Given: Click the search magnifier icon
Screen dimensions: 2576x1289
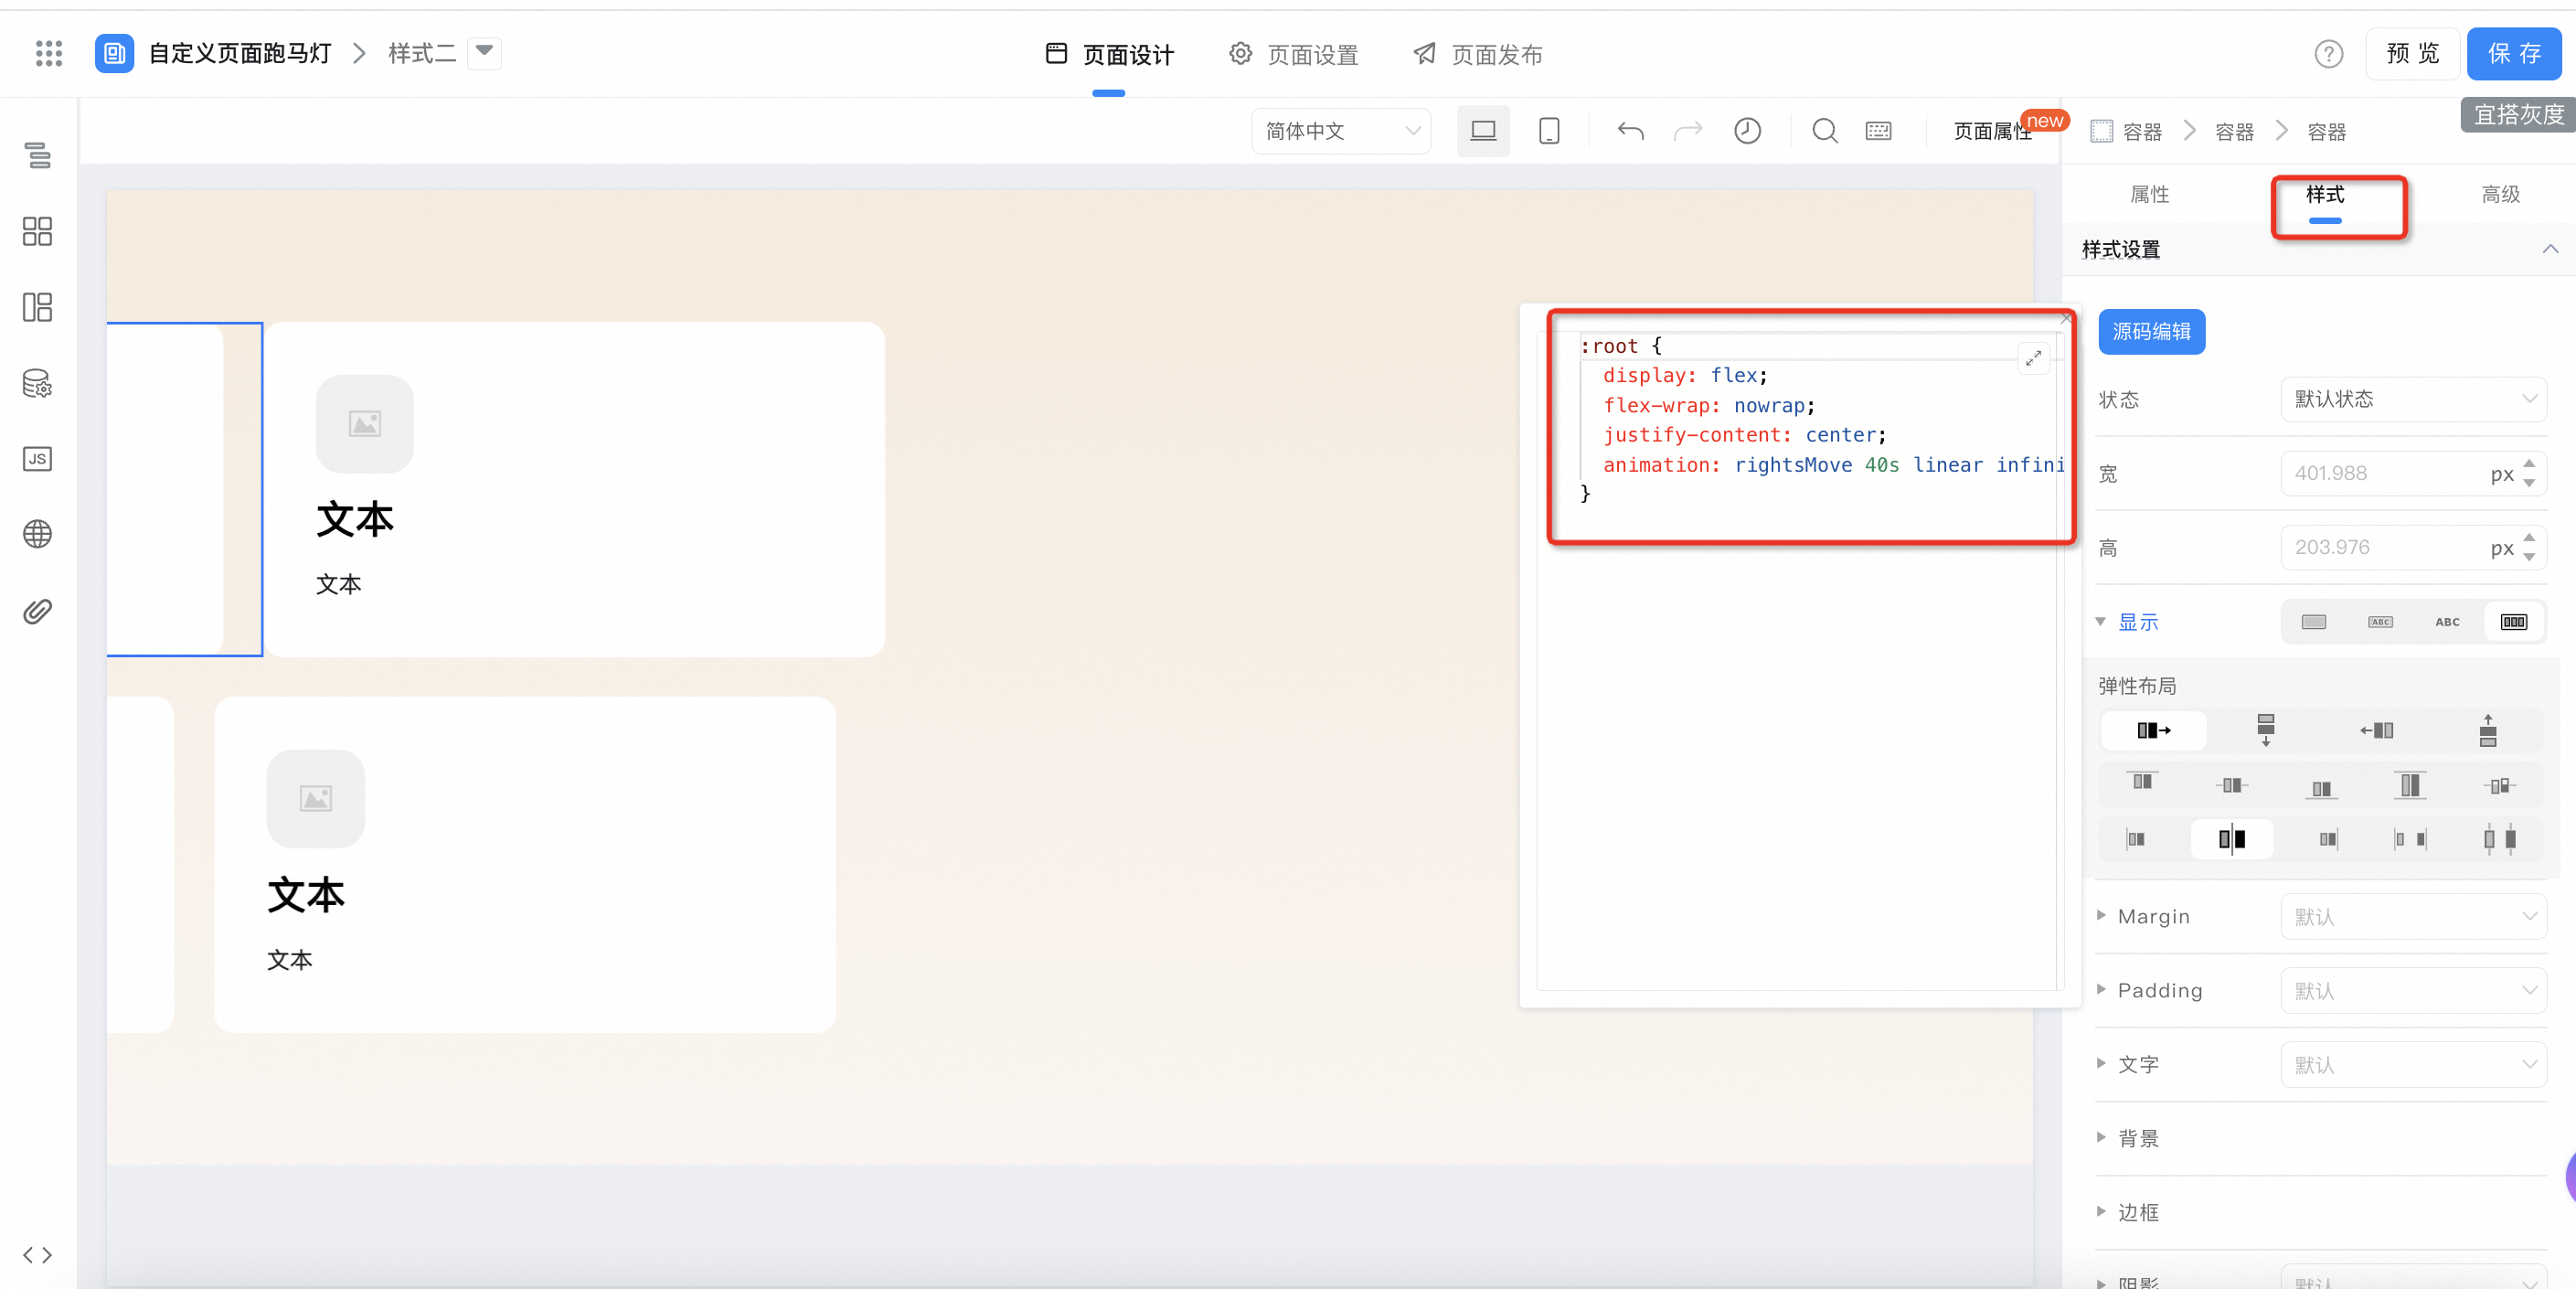Looking at the screenshot, I should (x=1825, y=131).
